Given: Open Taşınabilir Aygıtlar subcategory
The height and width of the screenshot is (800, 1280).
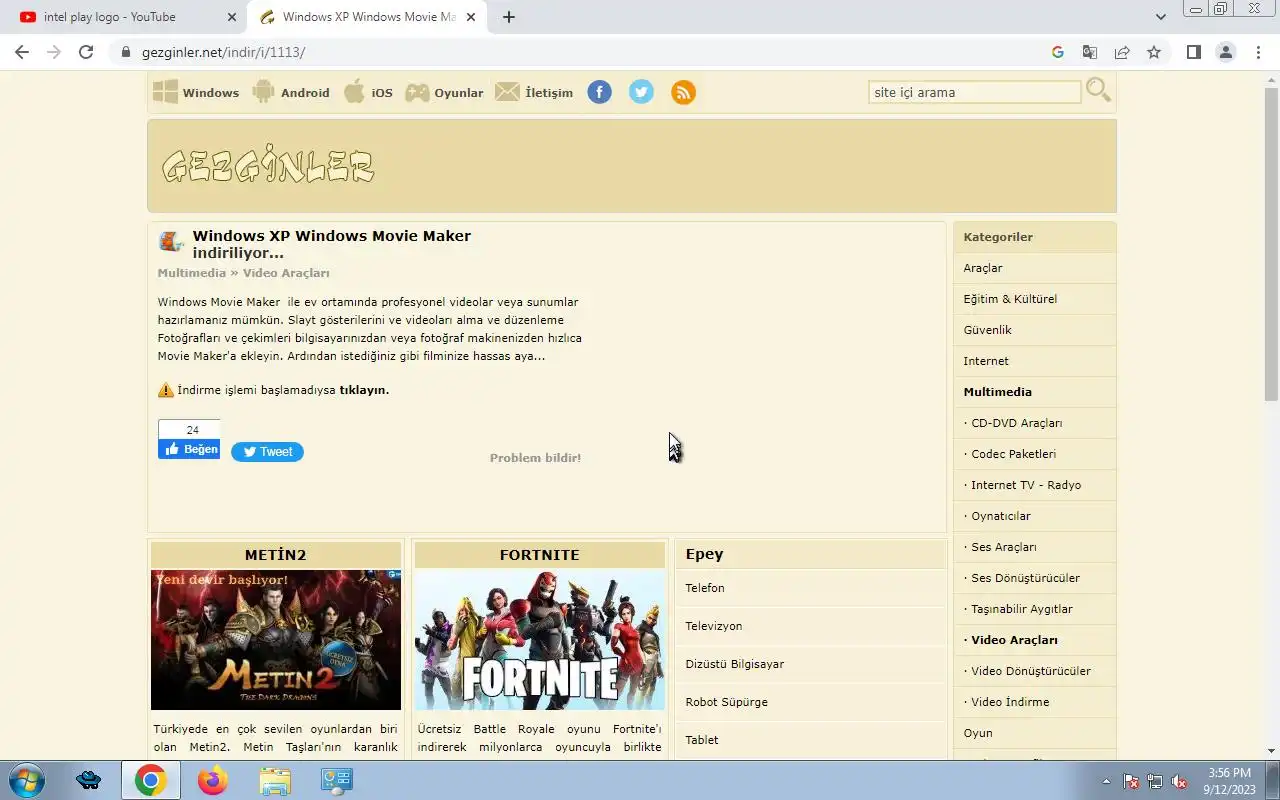Looking at the screenshot, I should pos(1034,609).
